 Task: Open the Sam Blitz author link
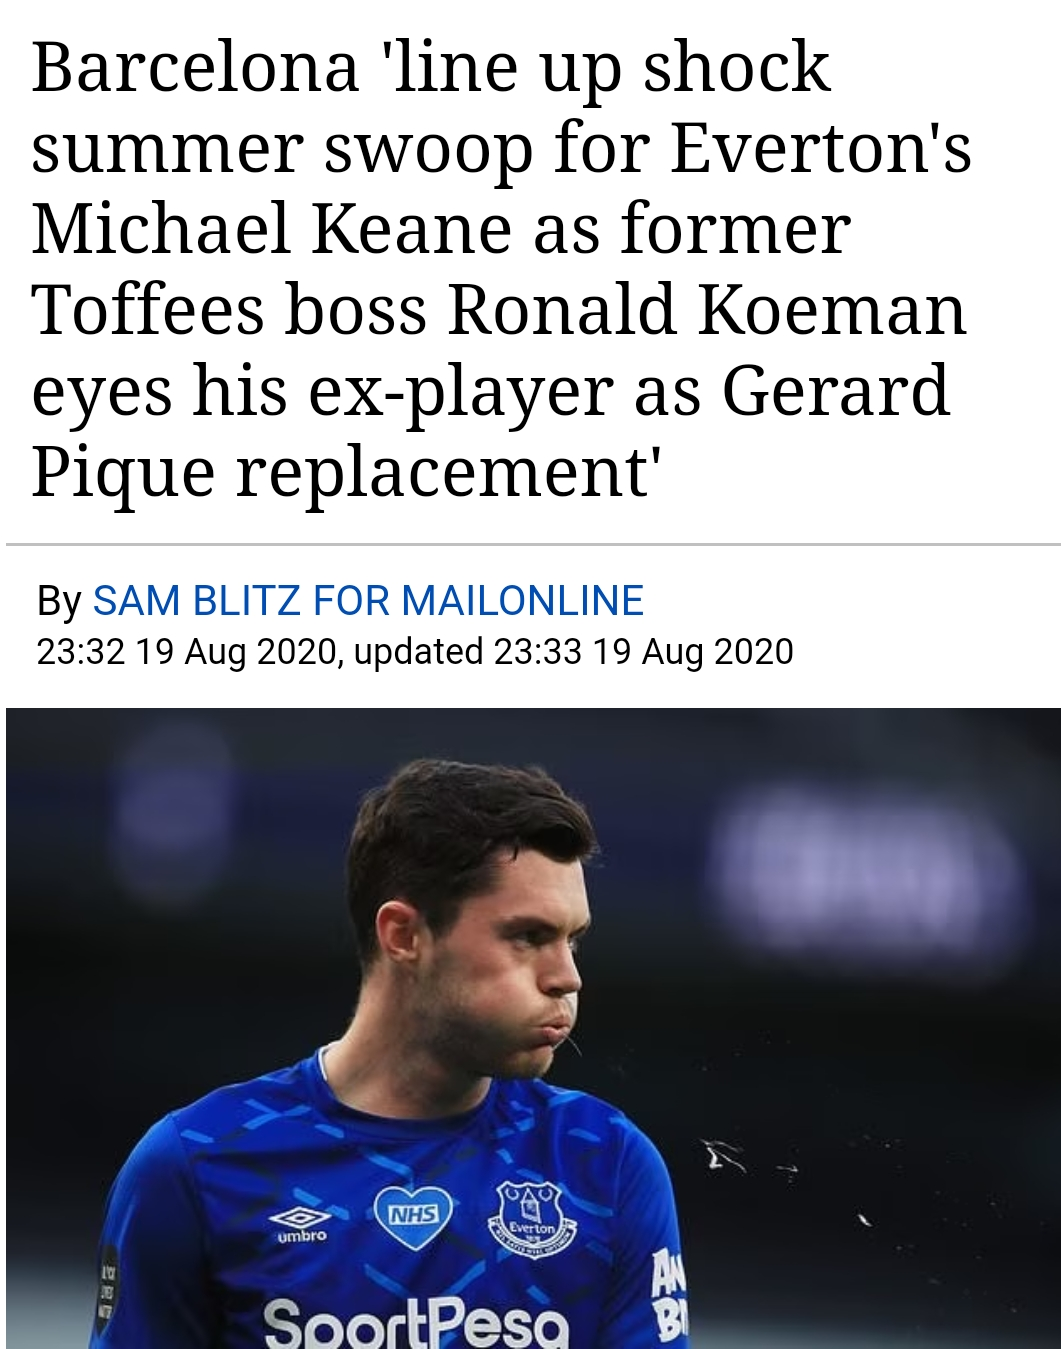point(196,601)
